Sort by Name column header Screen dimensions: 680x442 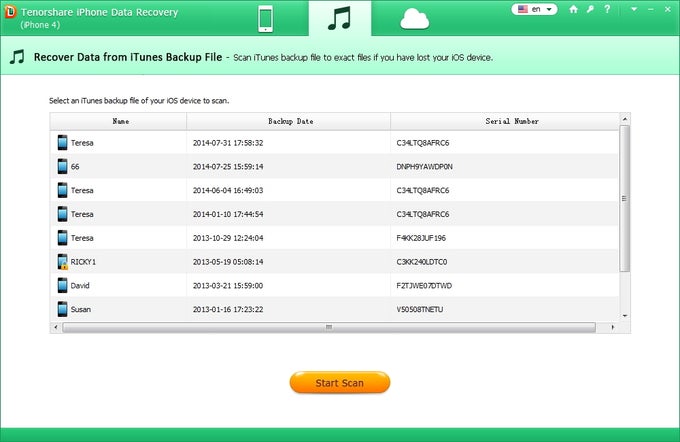click(x=118, y=121)
